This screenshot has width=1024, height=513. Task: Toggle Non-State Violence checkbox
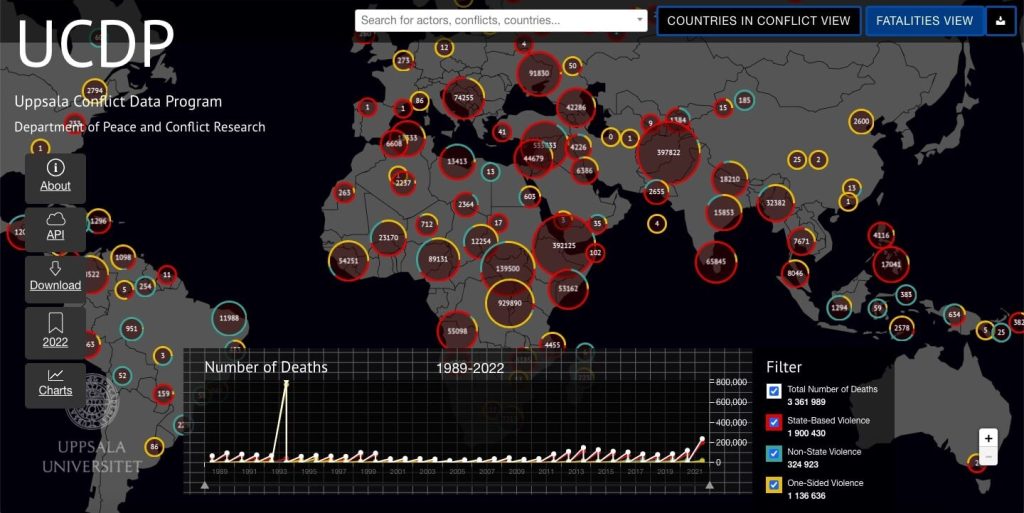(774, 454)
